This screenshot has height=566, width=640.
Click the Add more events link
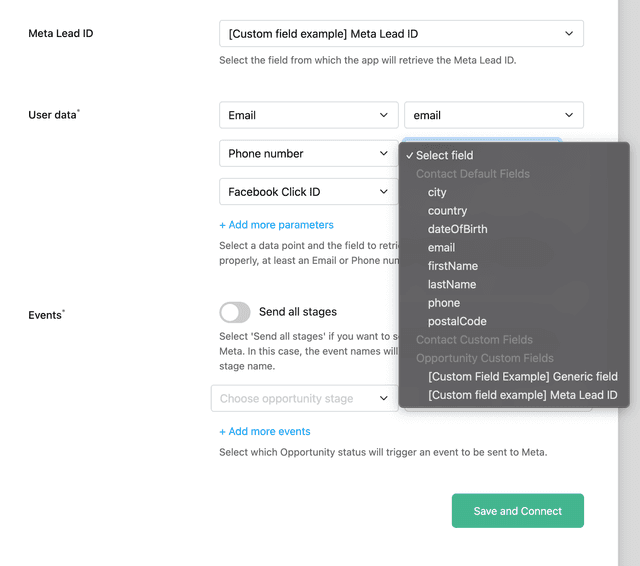coord(265,432)
